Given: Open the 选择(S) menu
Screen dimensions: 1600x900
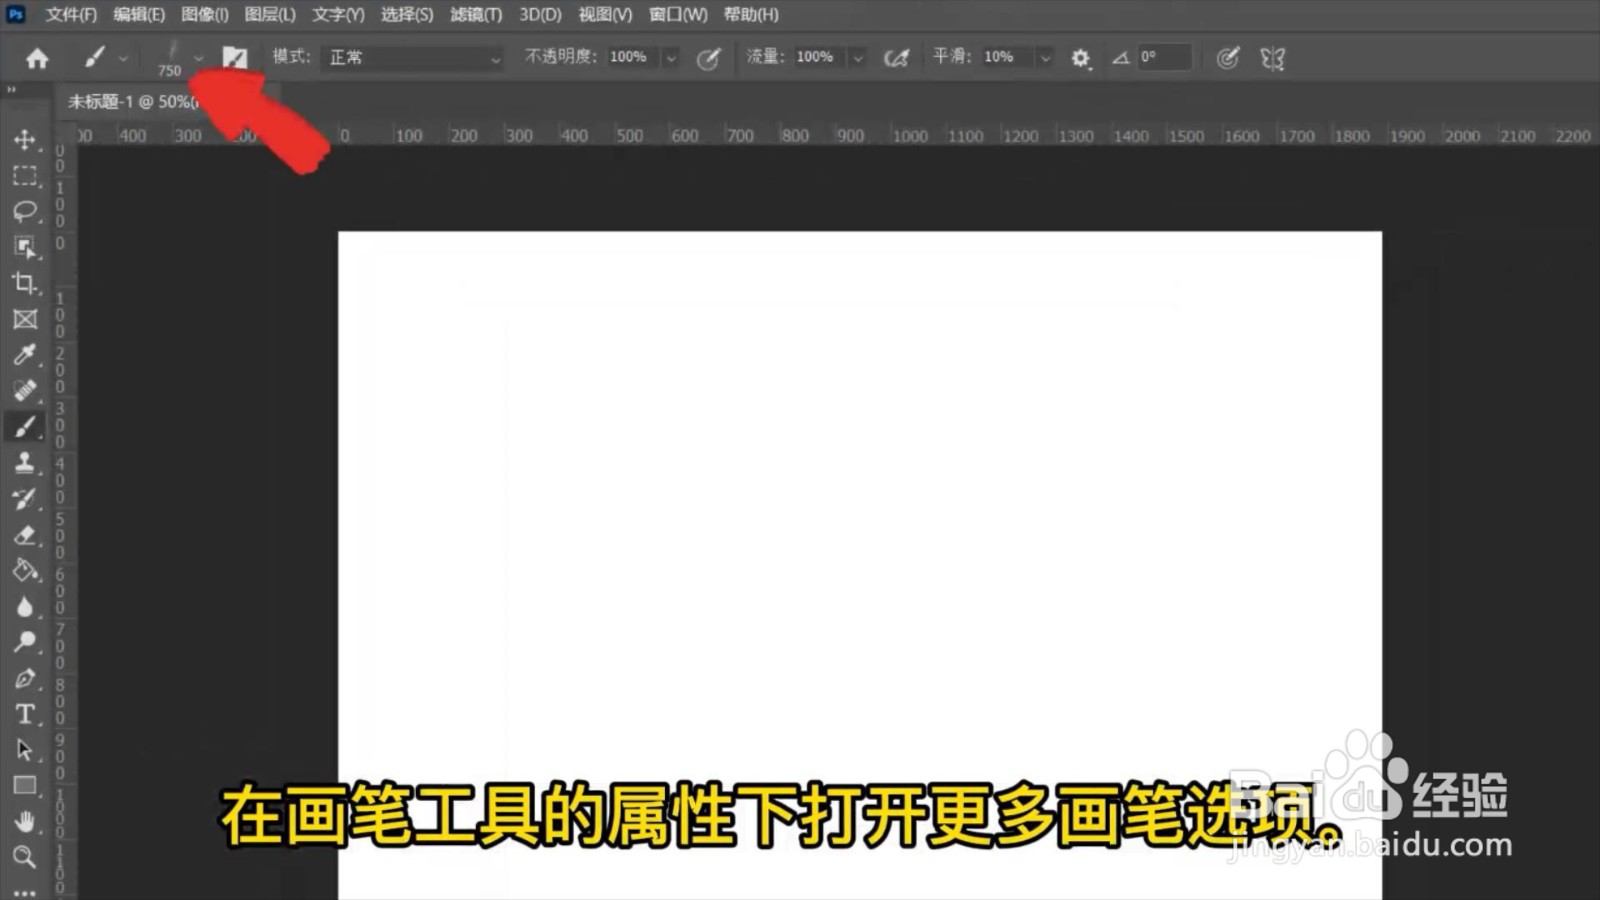Looking at the screenshot, I should coord(407,14).
